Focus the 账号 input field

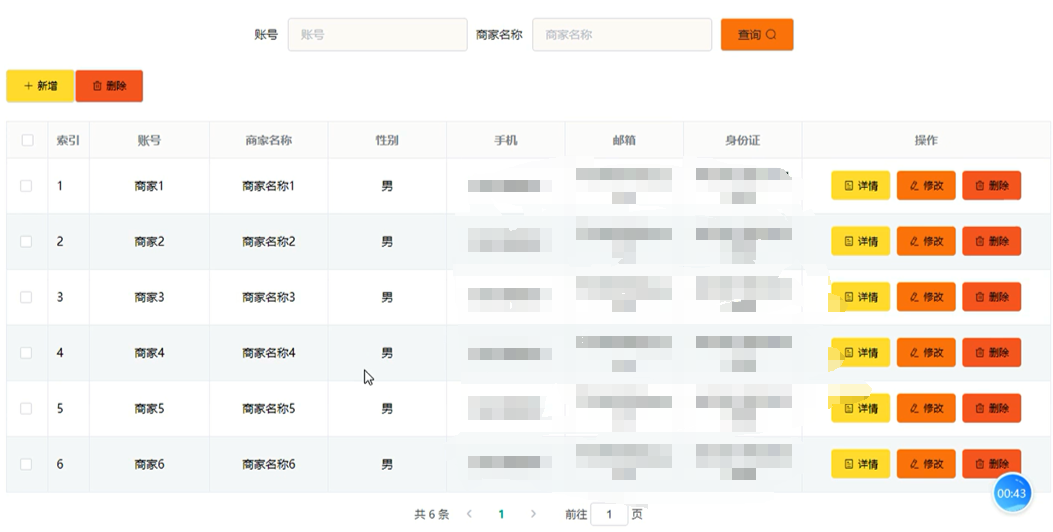click(377, 34)
